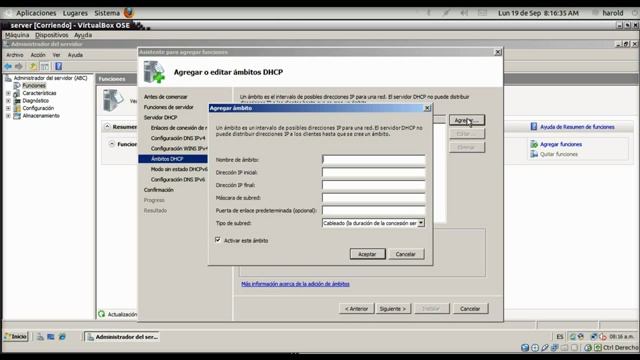Screen dimensions: 640x360
Task: Launch Firefox from the Ubuntu top panel
Action: point(129,13)
